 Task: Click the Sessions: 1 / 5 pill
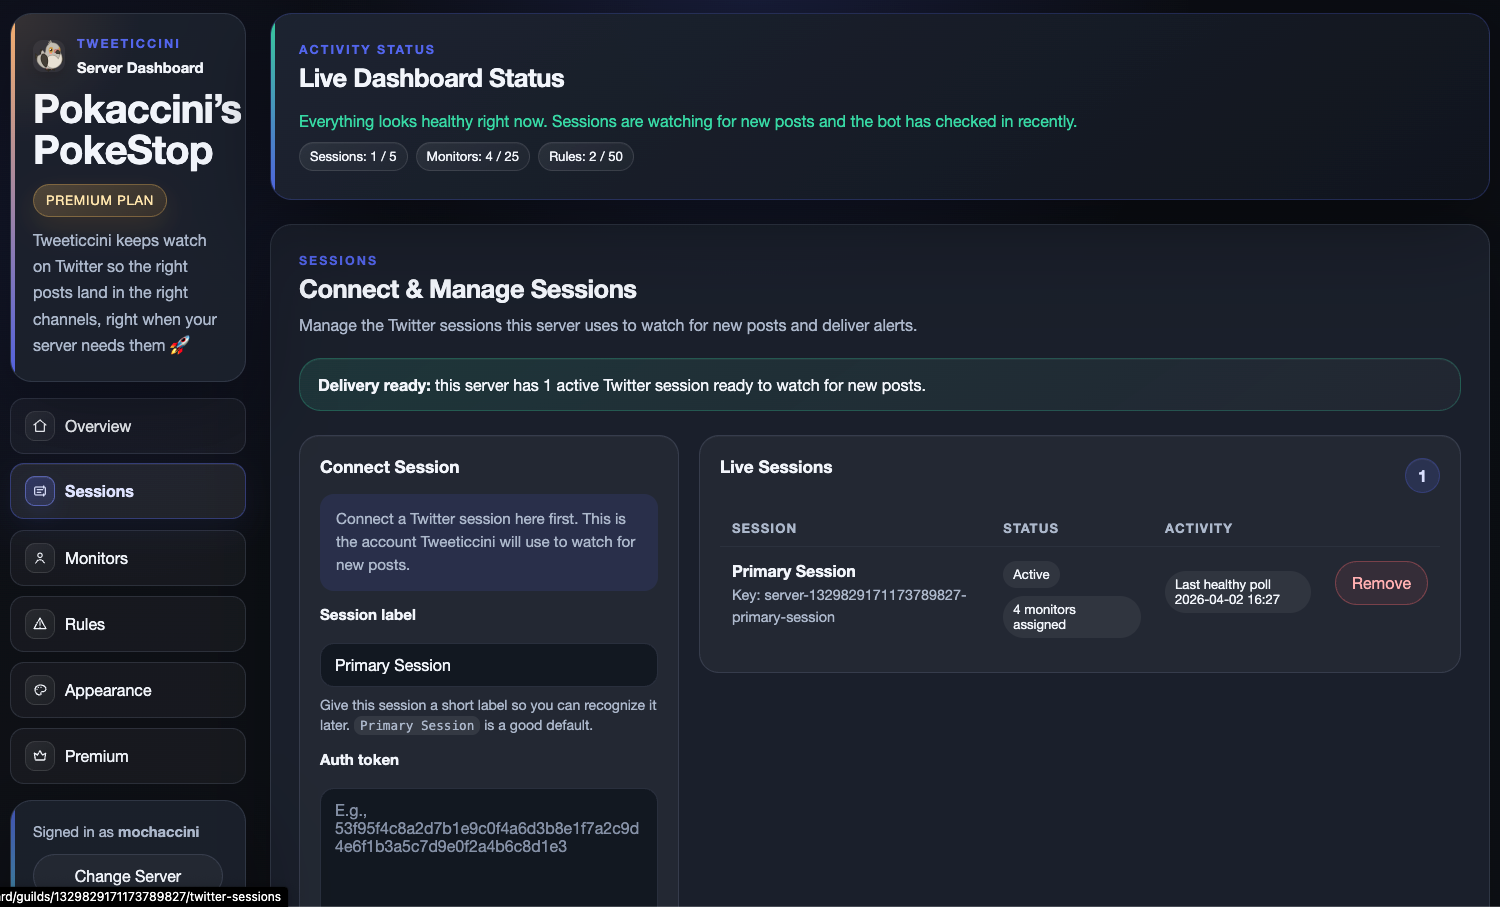pyautogui.click(x=353, y=156)
